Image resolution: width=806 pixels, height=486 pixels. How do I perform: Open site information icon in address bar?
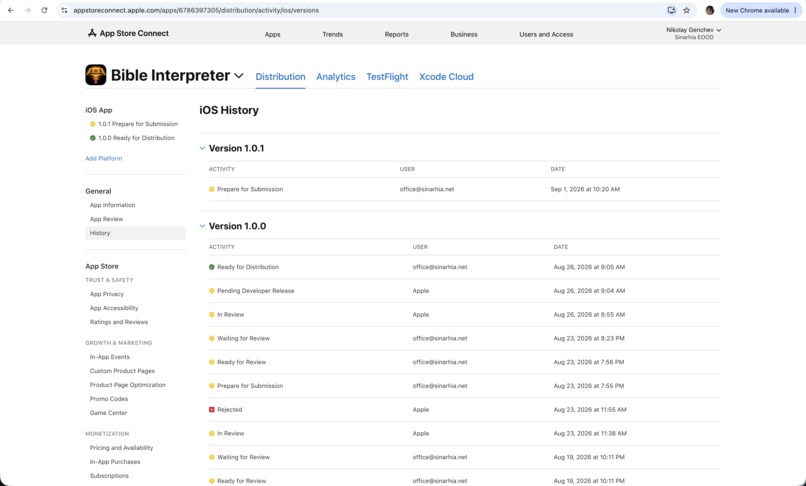(64, 10)
